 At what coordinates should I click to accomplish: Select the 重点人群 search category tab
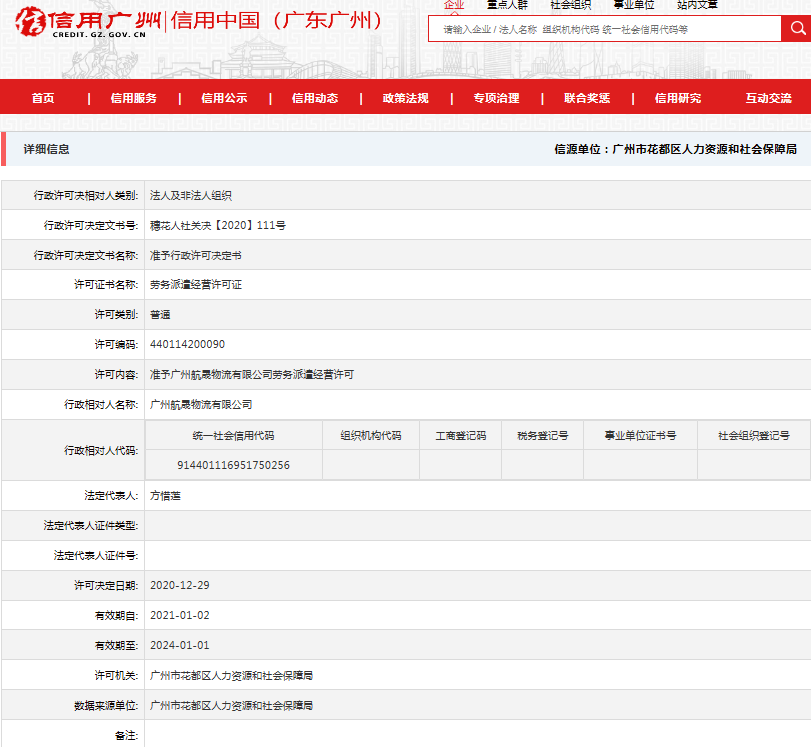pos(507,5)
